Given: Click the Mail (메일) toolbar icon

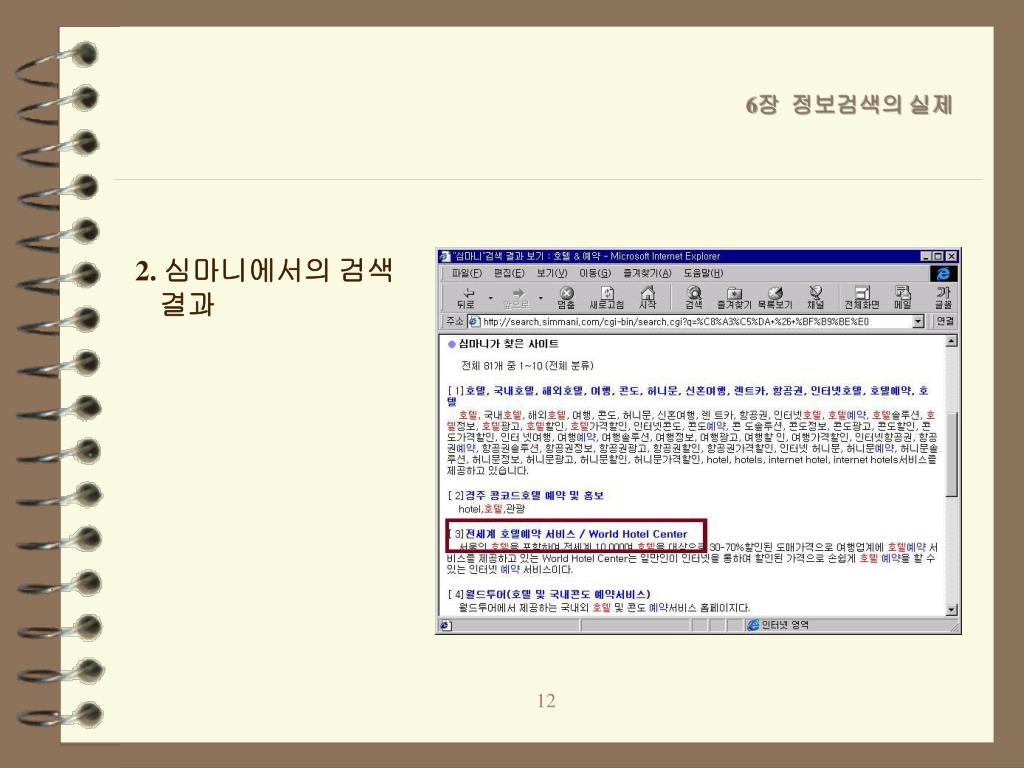Looking at the screenshot, I should [x=903, y=298].
